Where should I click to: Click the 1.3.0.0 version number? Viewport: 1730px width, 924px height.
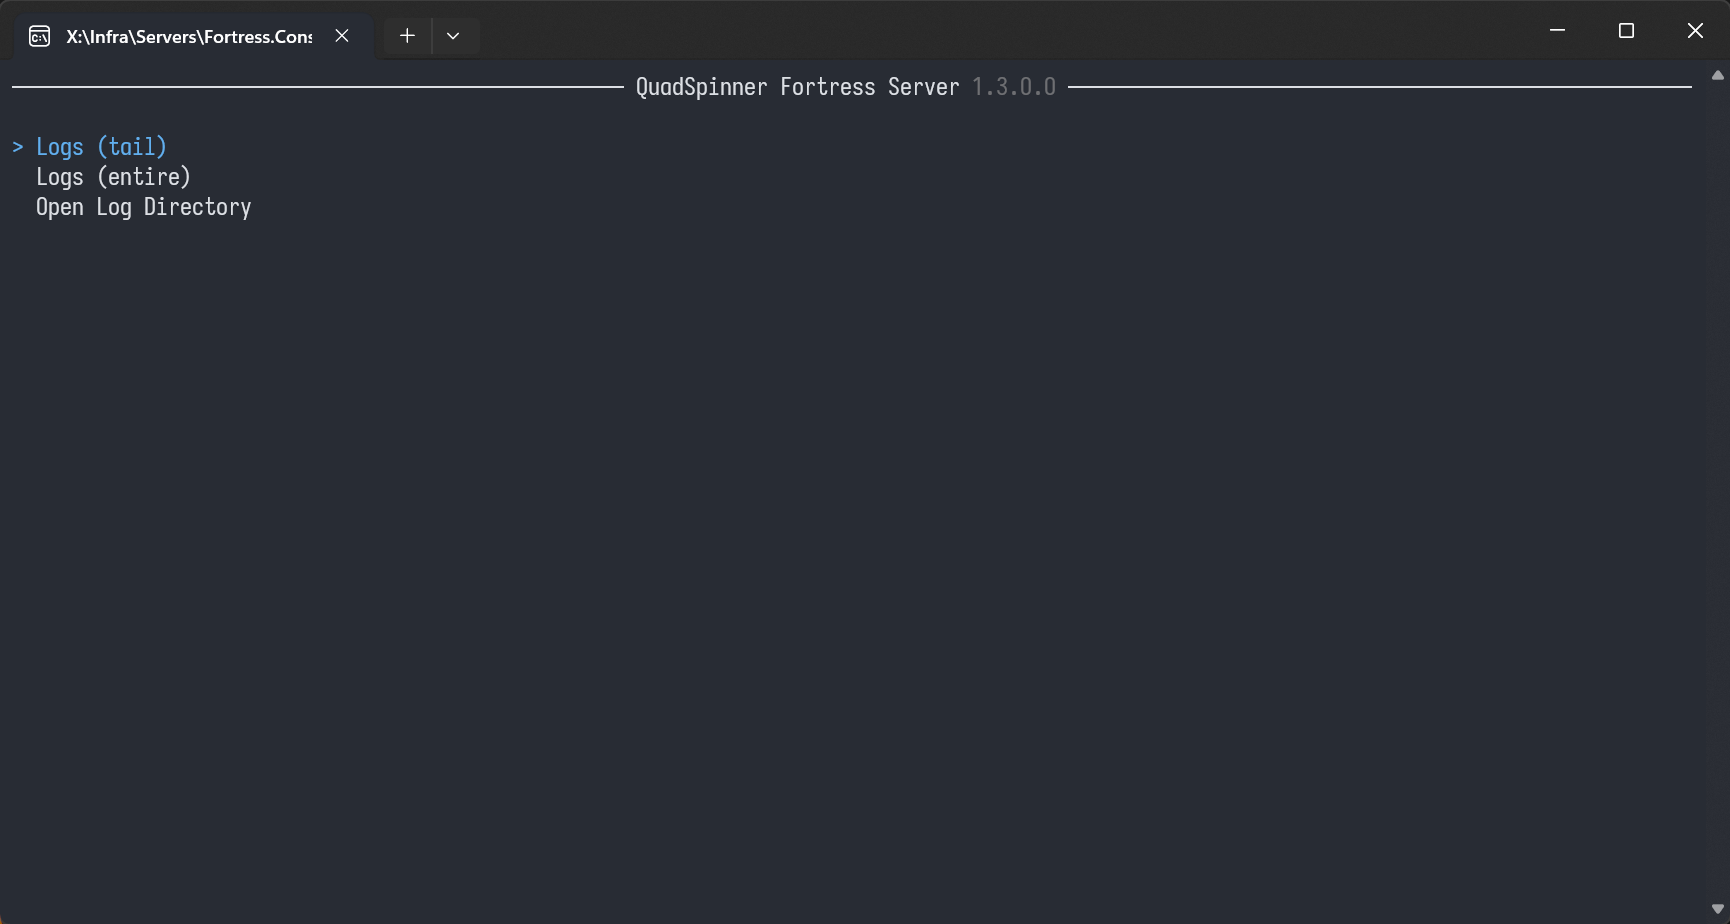click(x=1013, y=87)
